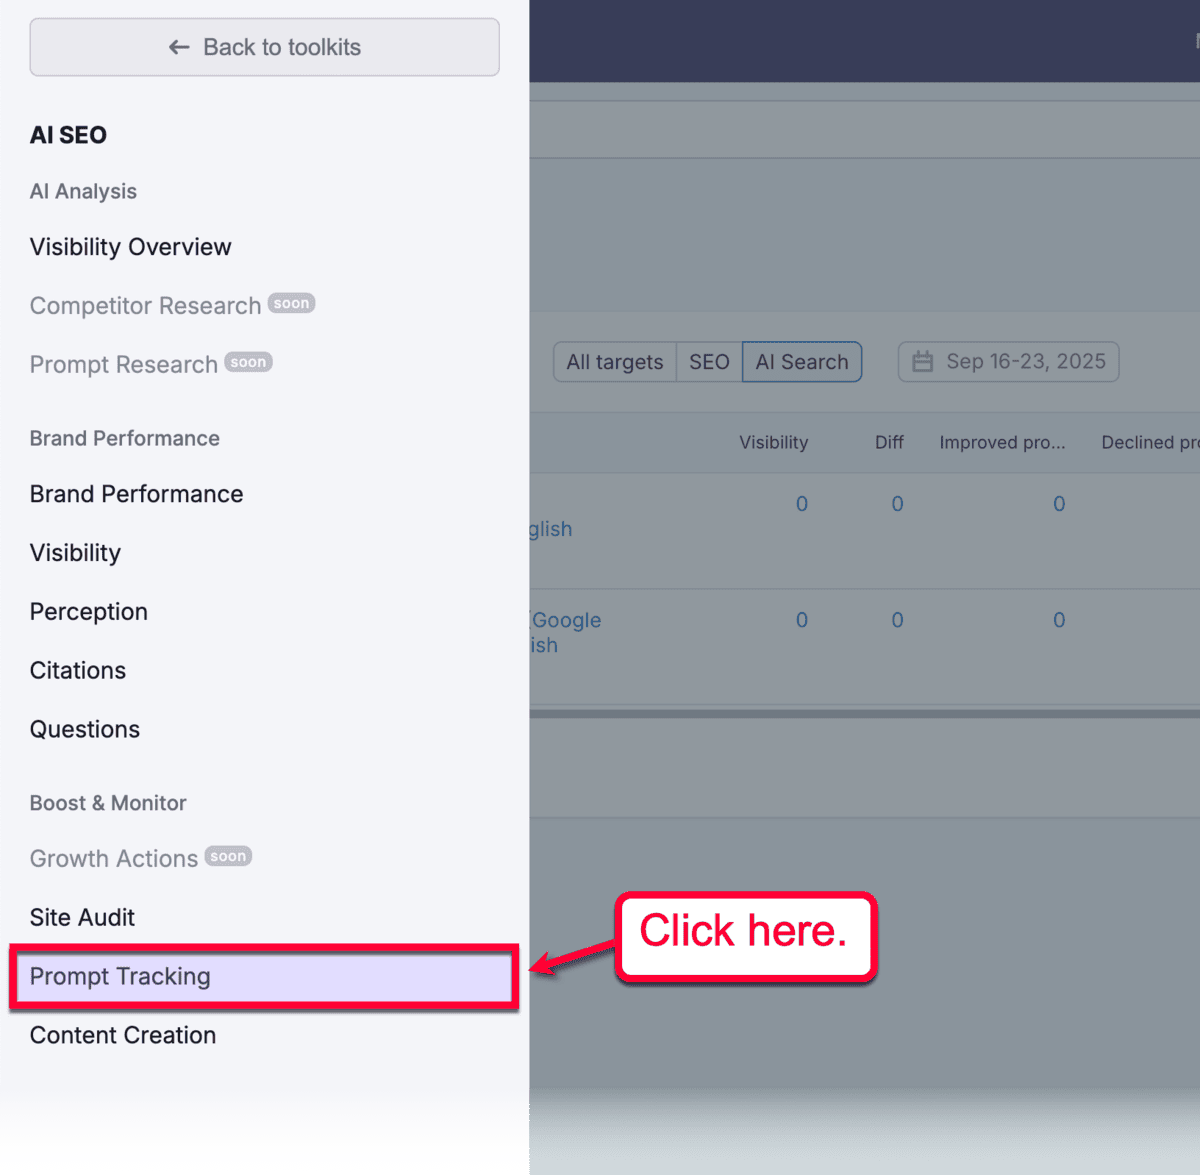1200x1175 pixels.
Task: Open the Citations section
Action: point(78,671)
